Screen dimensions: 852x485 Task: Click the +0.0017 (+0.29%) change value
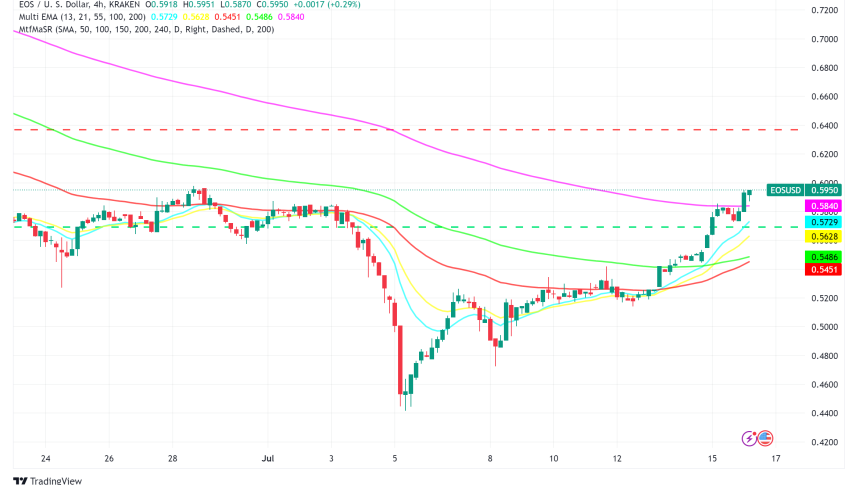coord(327,4)
